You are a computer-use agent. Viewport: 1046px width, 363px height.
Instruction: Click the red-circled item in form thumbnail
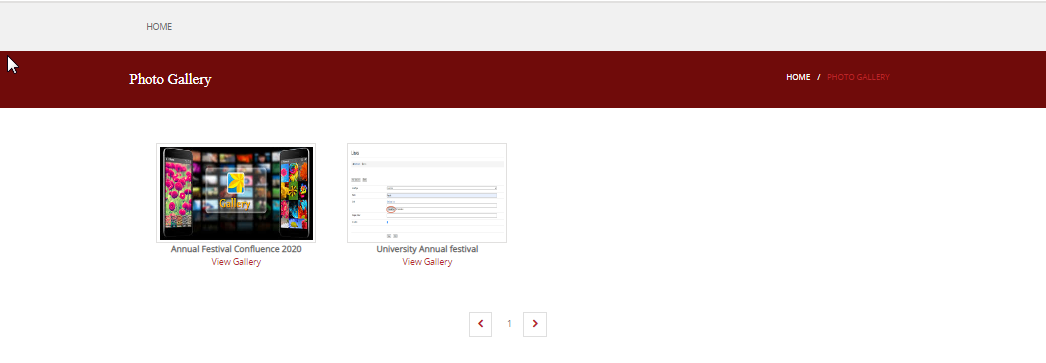[x=391, y=210]
